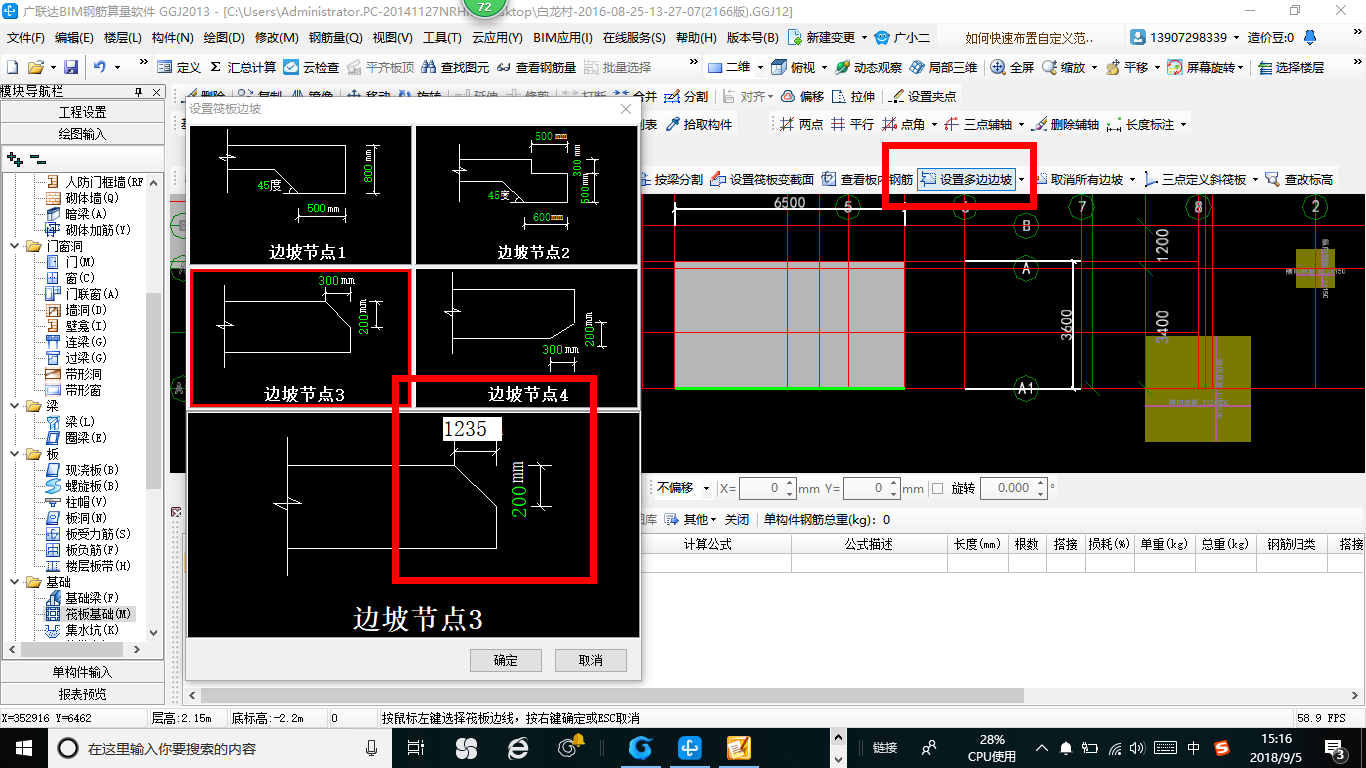Collapse the 基础 tree node
The width and height of the screenshot is (1366, 768).
pyautogui.click(x=16, y=582)
